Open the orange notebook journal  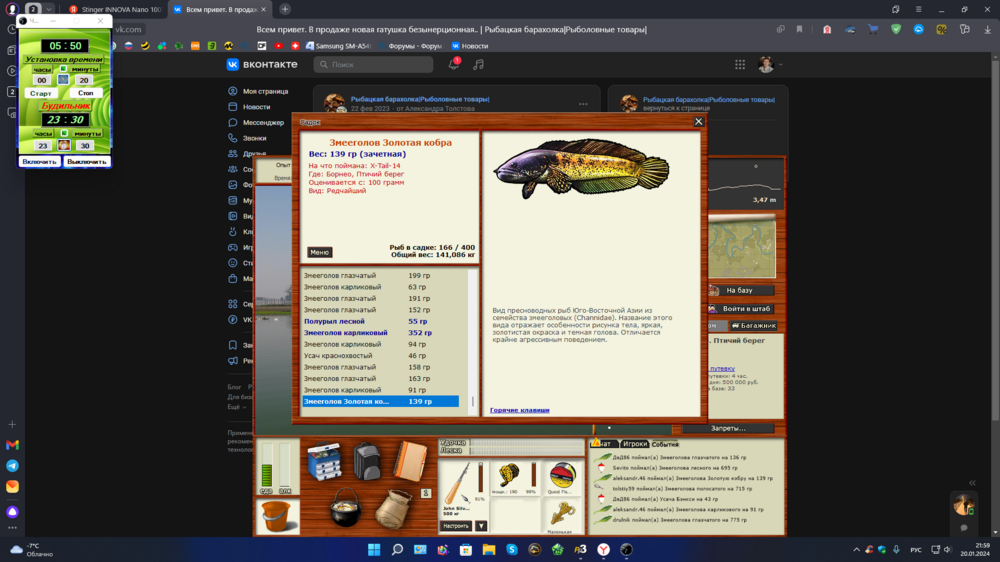click(409, 462)
